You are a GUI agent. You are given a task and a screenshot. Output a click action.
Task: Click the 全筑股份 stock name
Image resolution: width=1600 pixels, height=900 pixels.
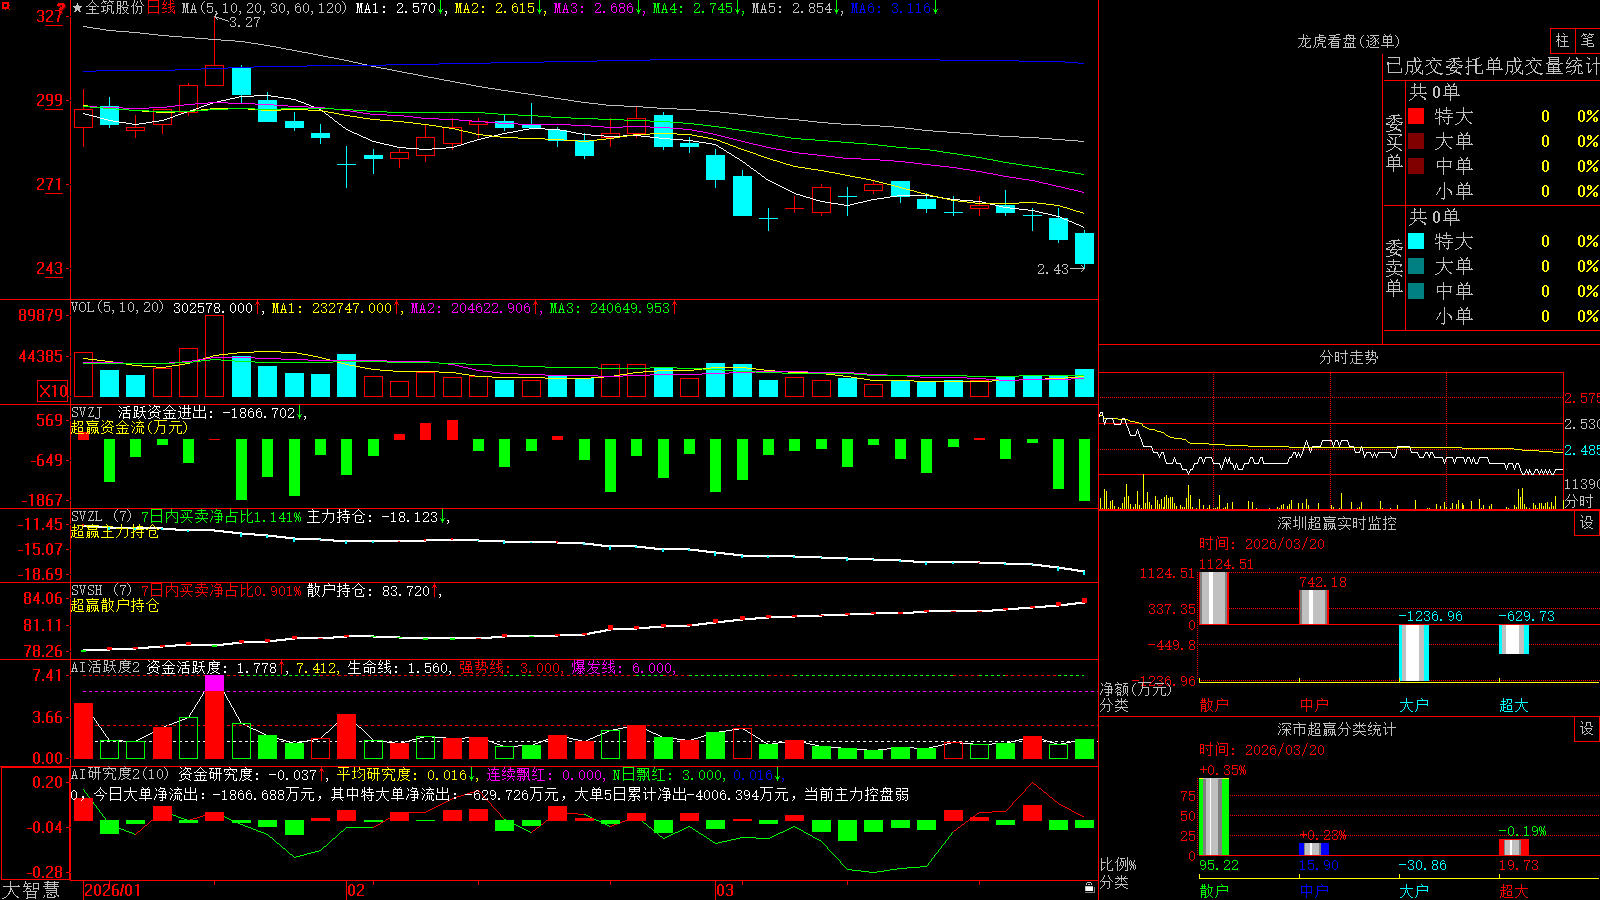(115, 8)
